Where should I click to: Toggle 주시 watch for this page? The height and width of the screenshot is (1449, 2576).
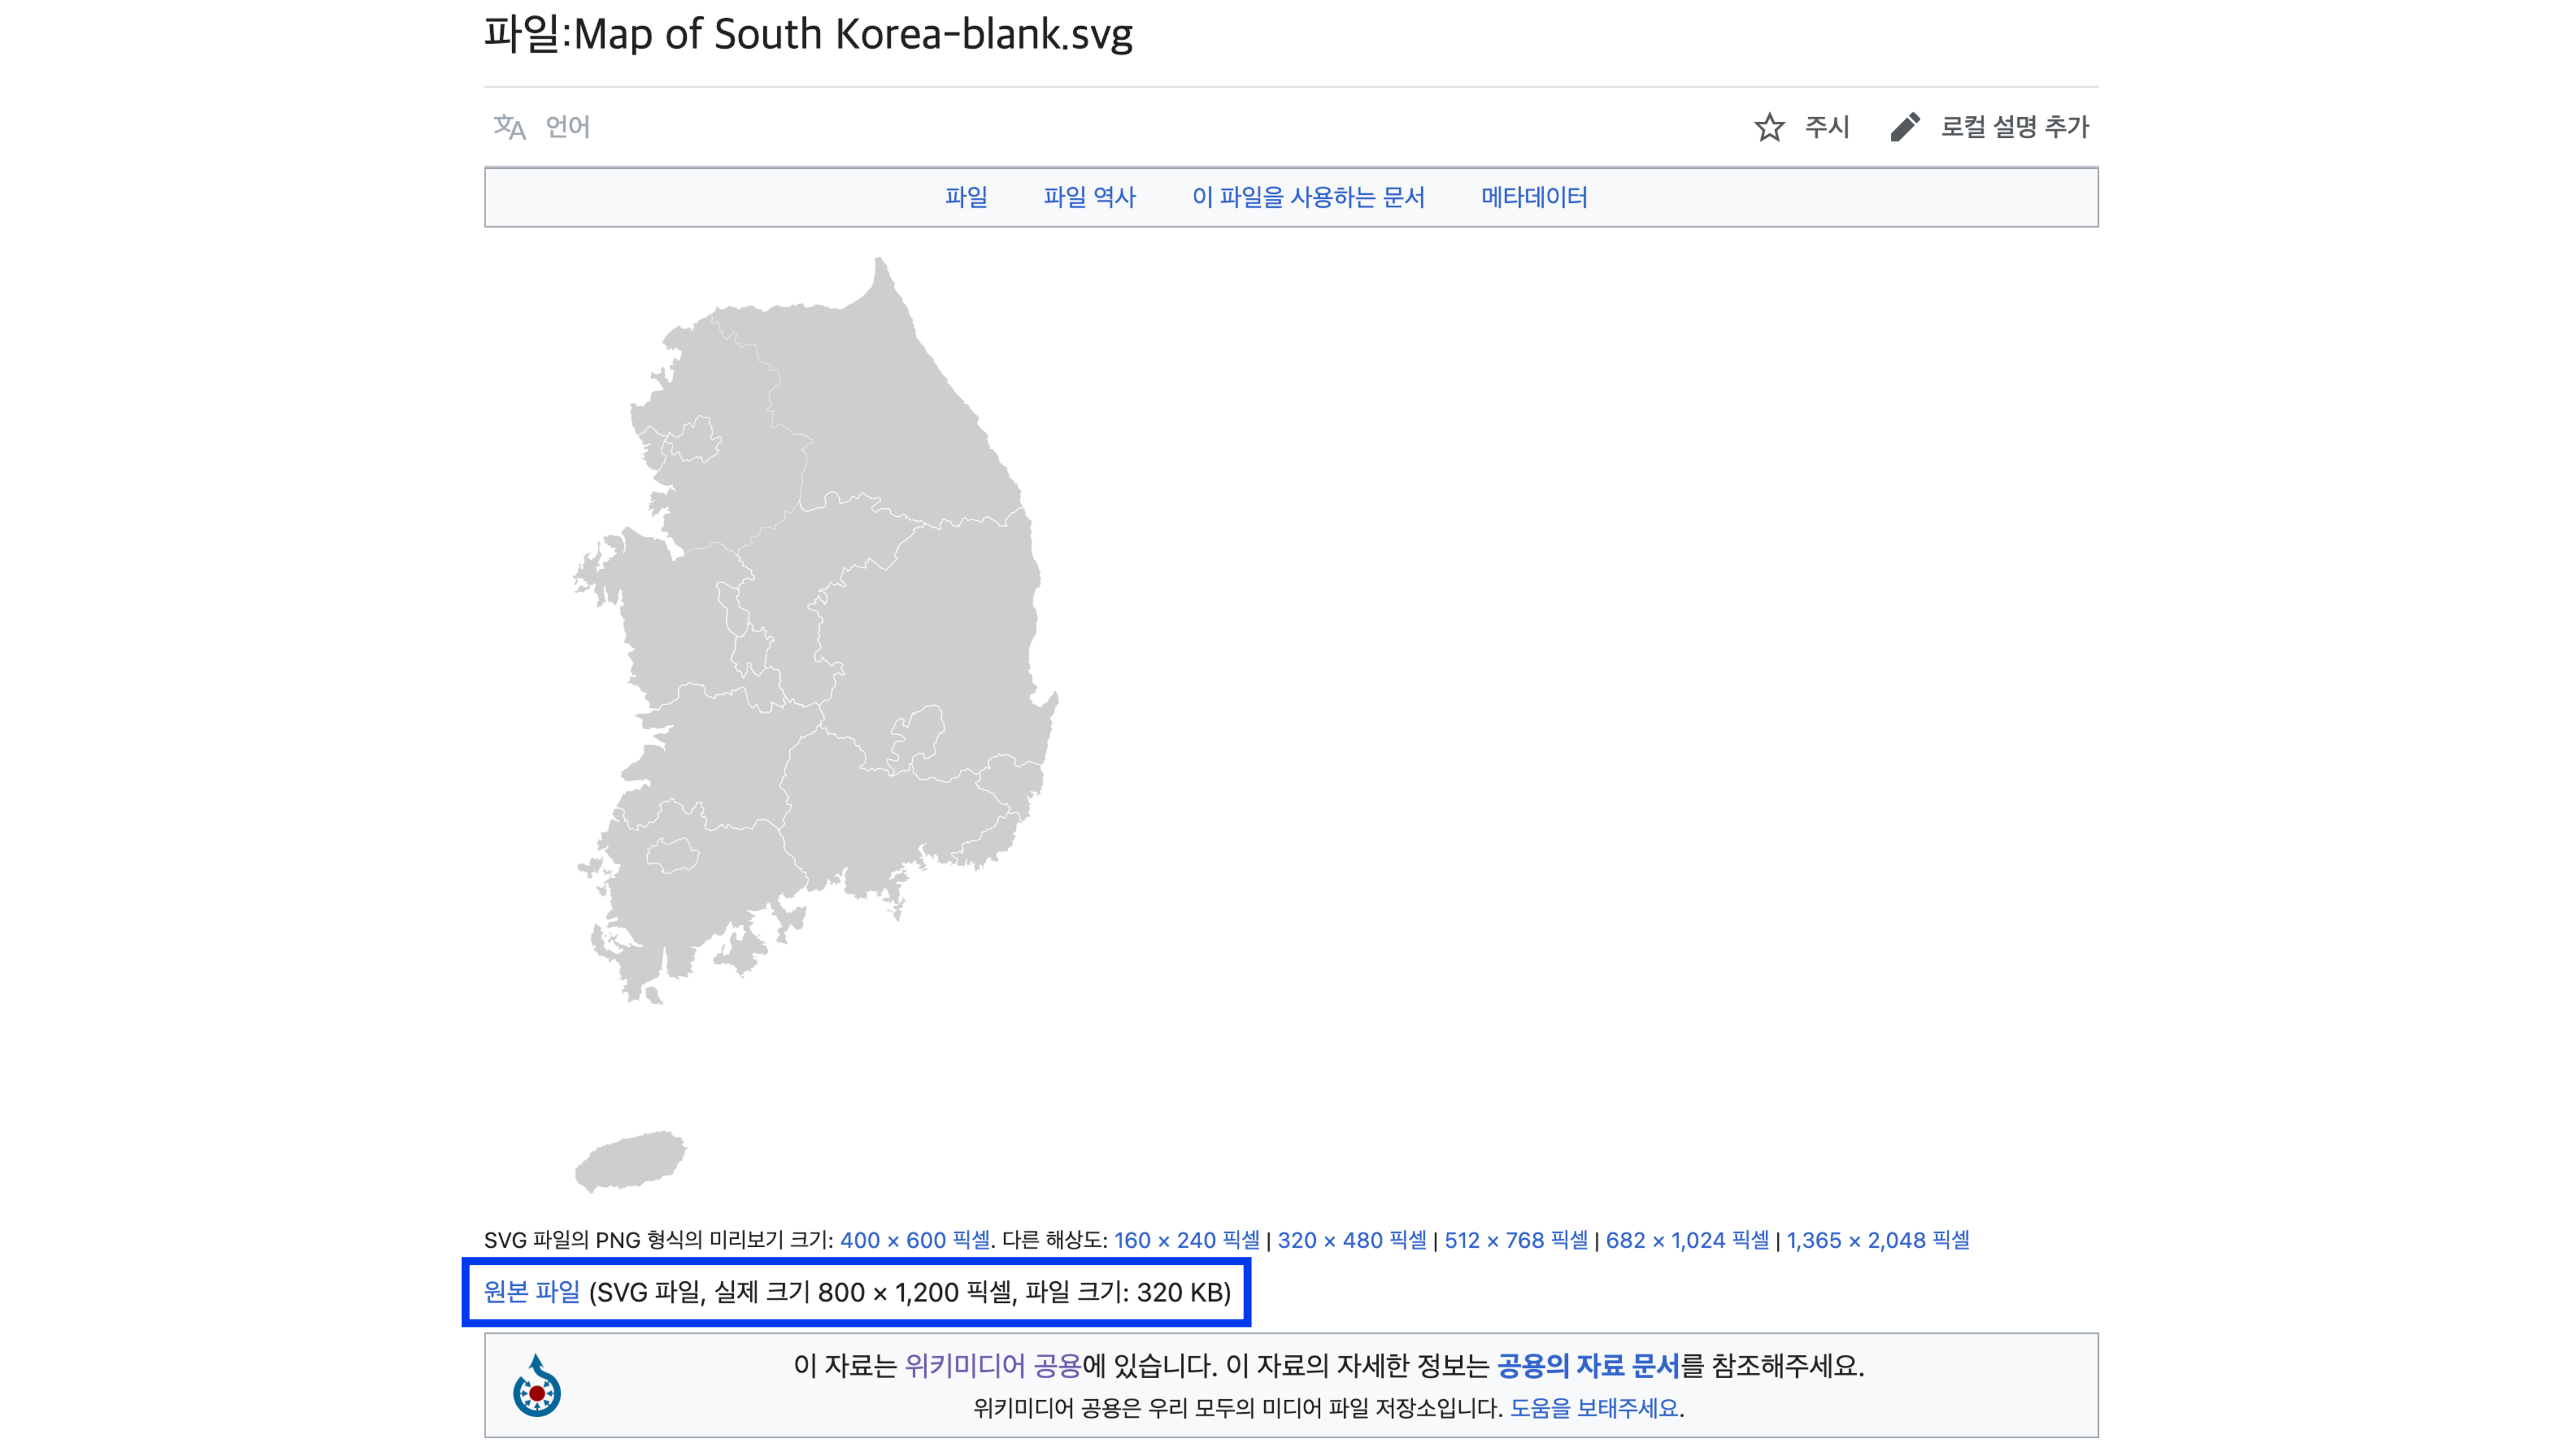point(1826,127)
